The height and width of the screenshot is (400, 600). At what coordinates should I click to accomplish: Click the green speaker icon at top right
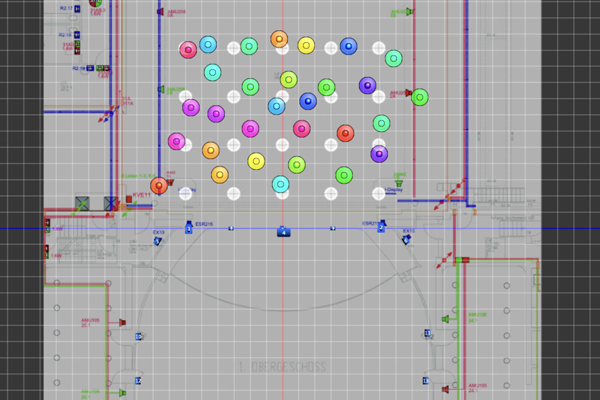tap(411, 12)
